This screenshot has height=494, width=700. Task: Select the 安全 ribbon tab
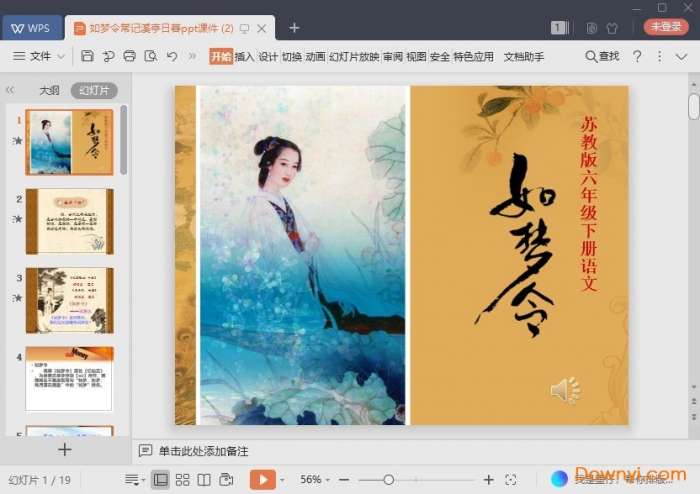tap(440, 57)
